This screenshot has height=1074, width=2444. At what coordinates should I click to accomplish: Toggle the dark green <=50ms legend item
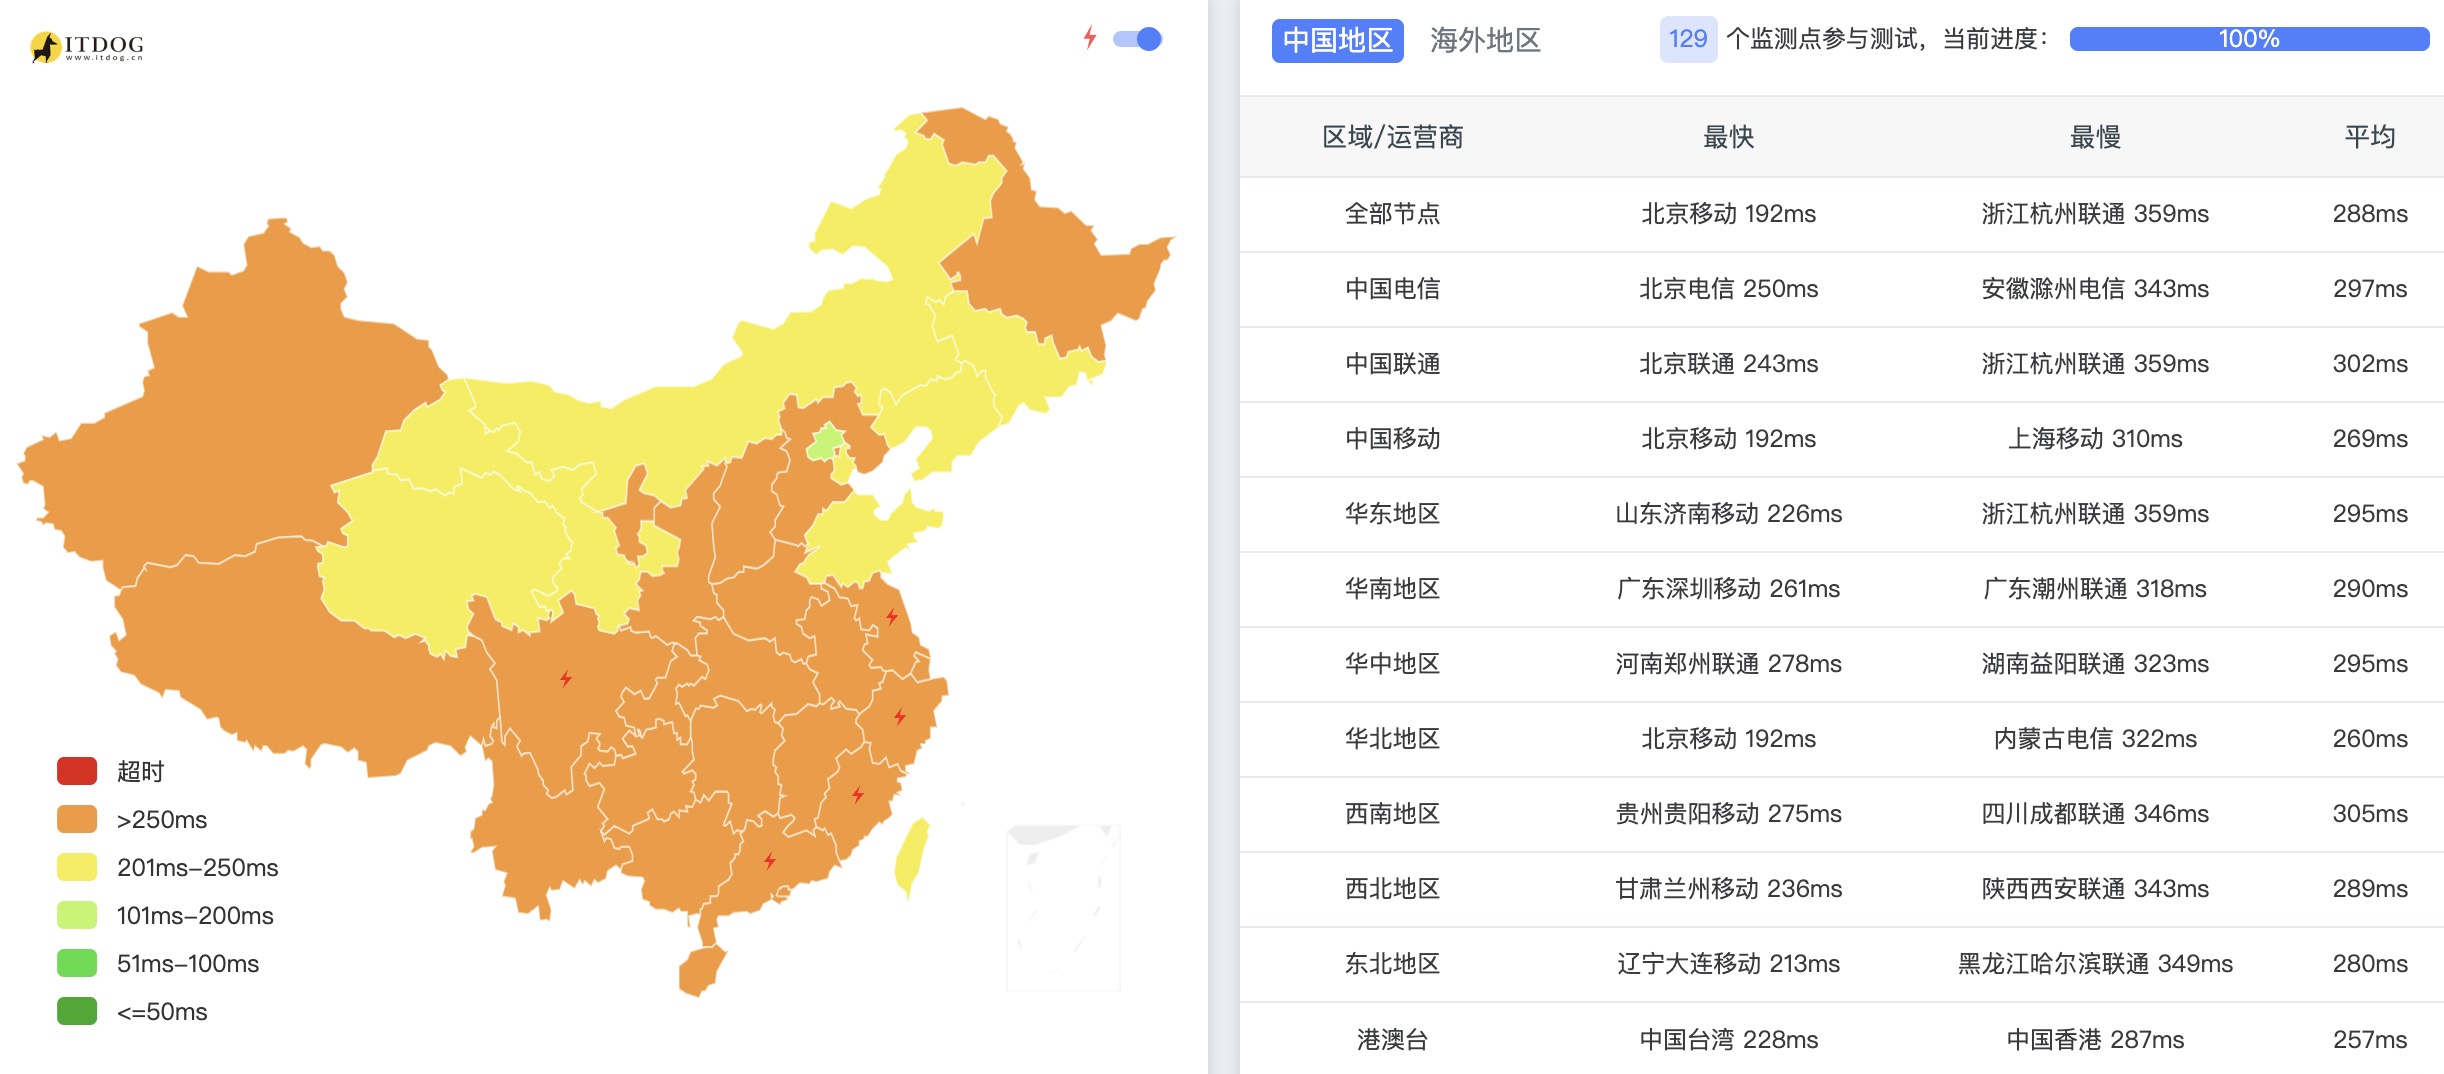pos(132,1011)
